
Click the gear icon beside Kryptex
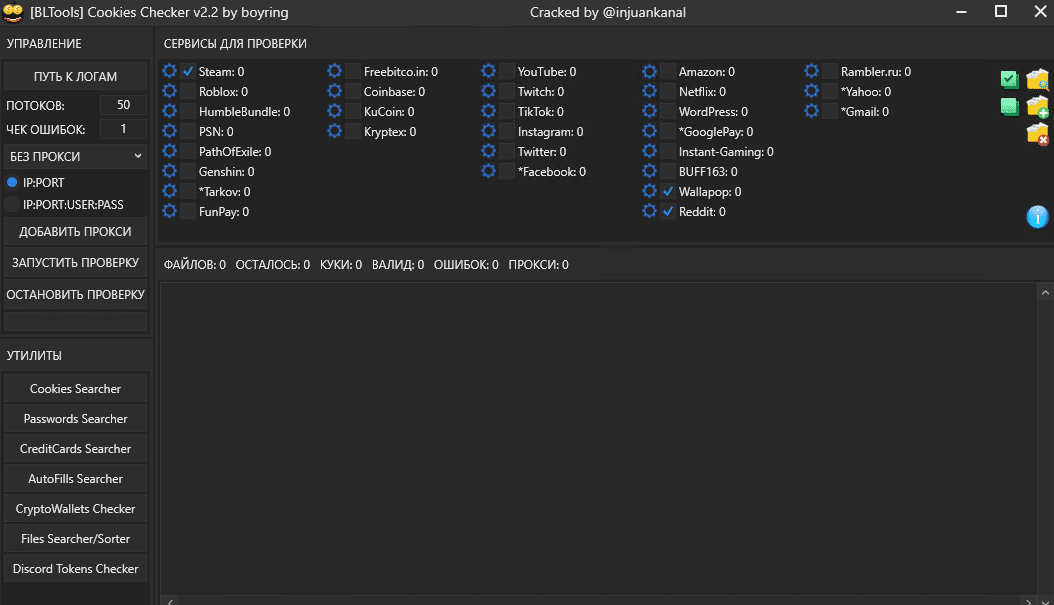tap(335, 131)
